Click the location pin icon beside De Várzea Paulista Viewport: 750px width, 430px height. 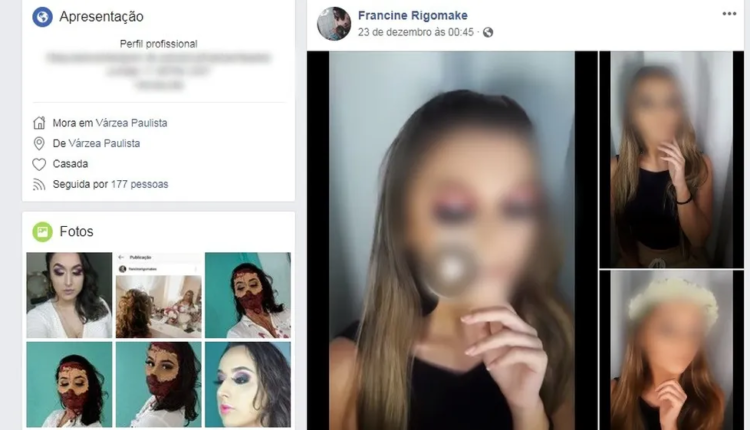coord(39,143)
